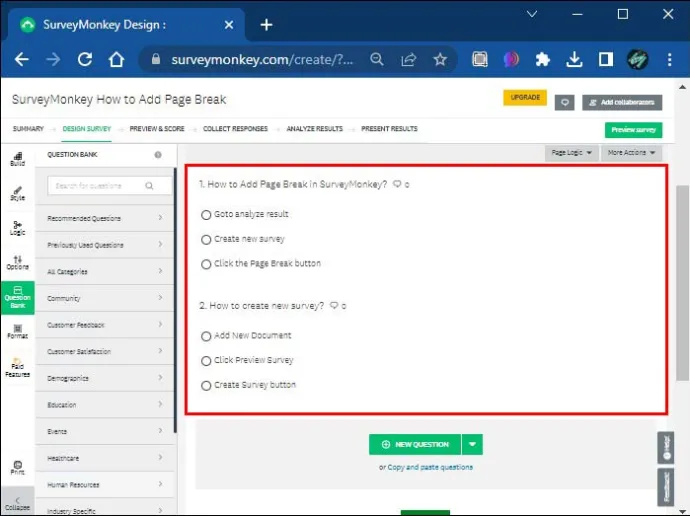
Task: Click Copy and paste questions link
Action: [x=430, y=467]
